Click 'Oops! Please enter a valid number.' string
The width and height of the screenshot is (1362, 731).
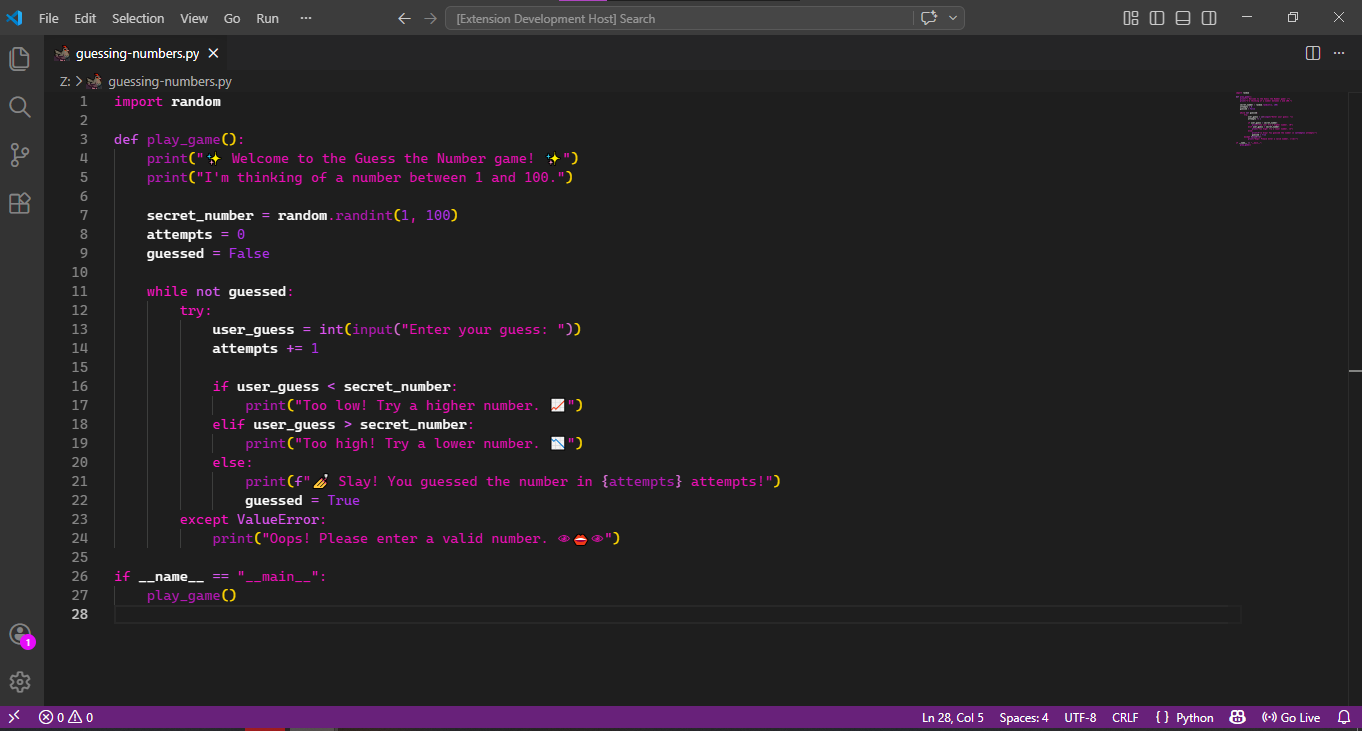[x=409, y=539]
